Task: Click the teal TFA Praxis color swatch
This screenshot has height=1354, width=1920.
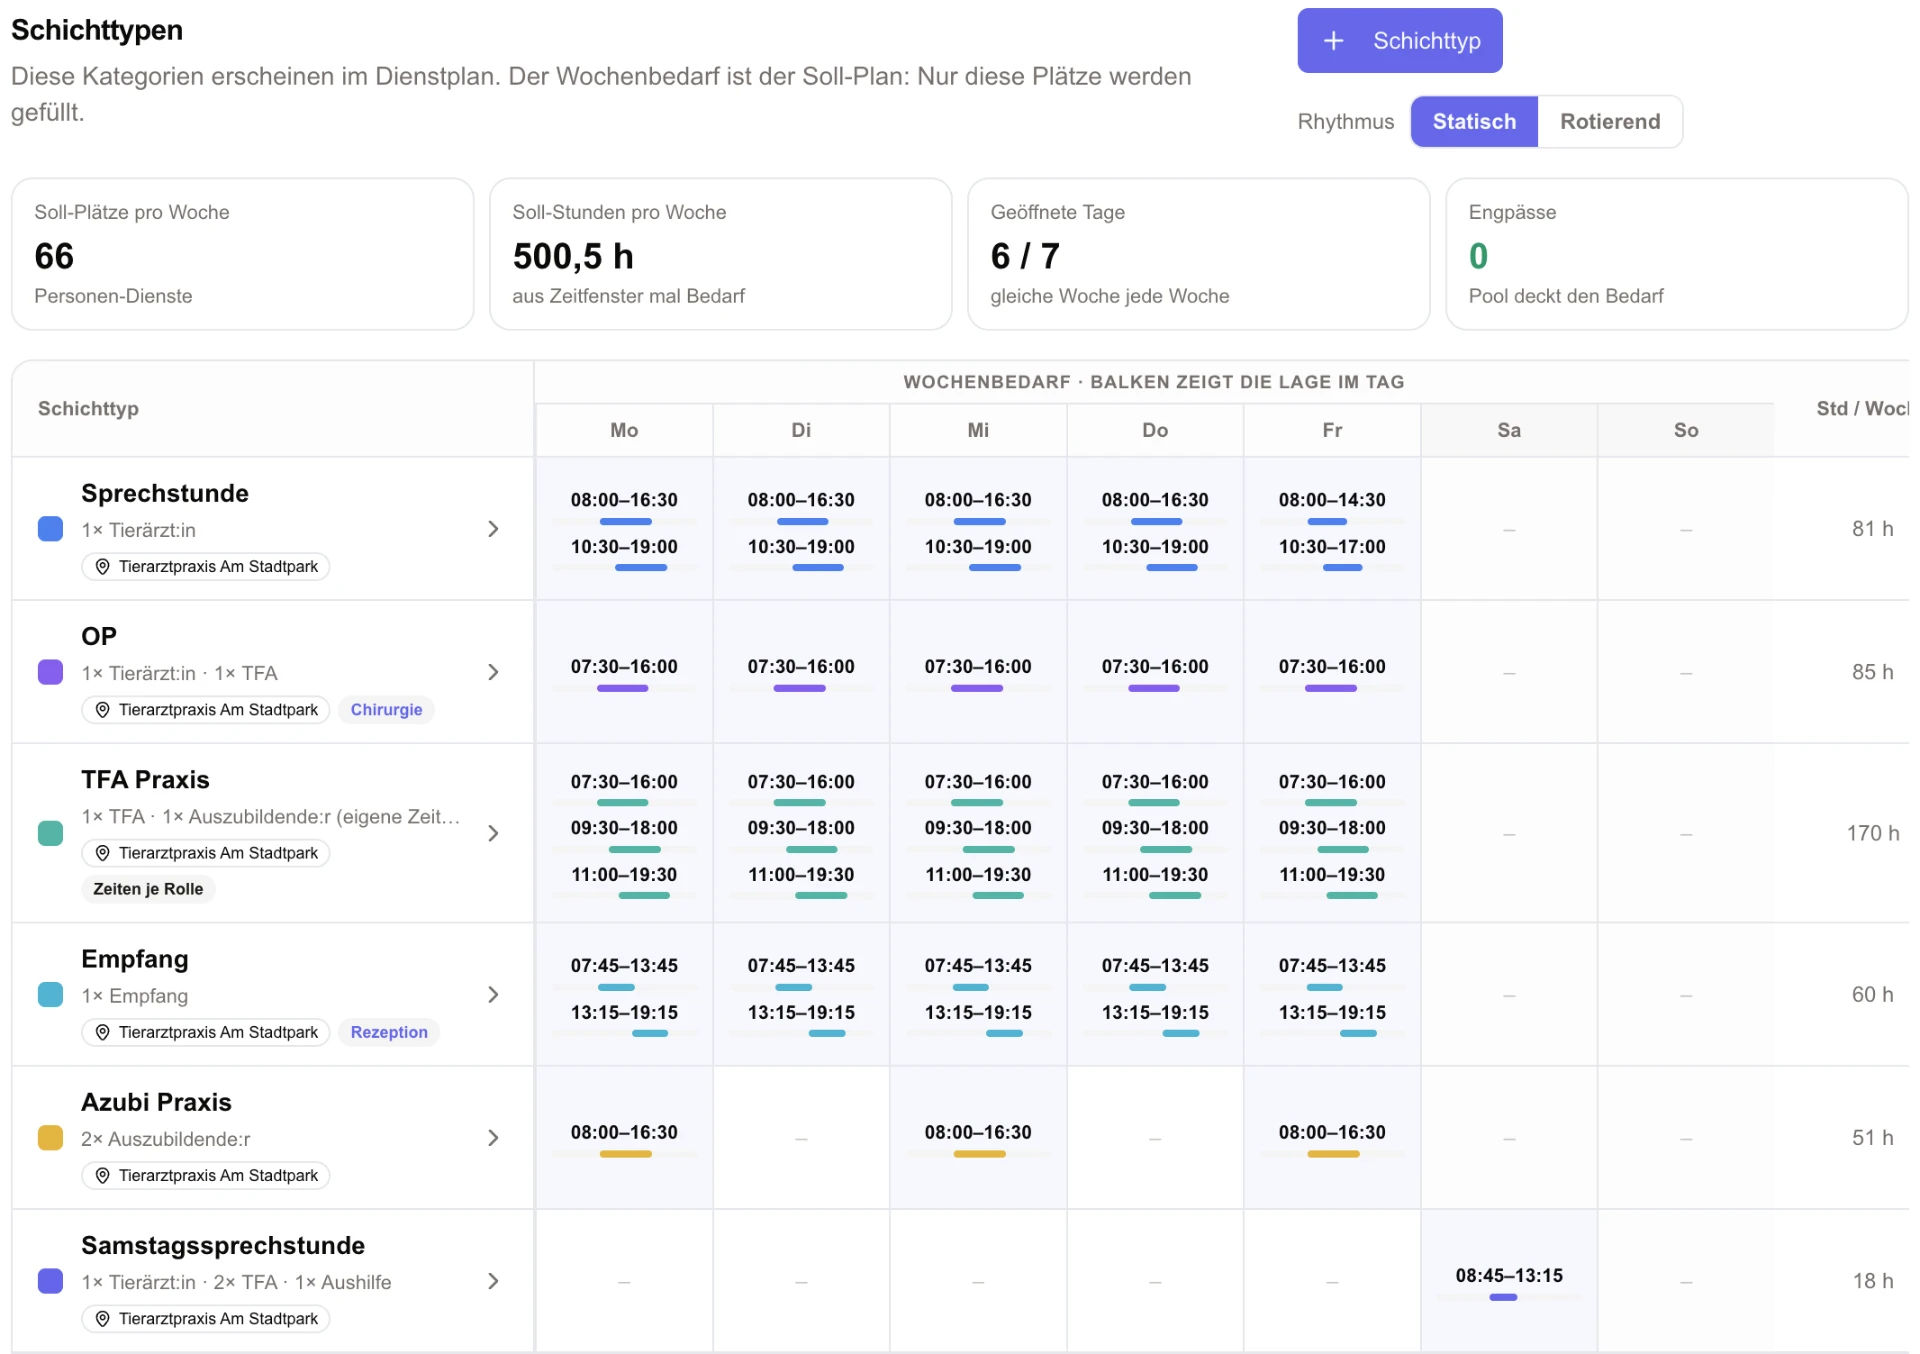Action: 50,833
